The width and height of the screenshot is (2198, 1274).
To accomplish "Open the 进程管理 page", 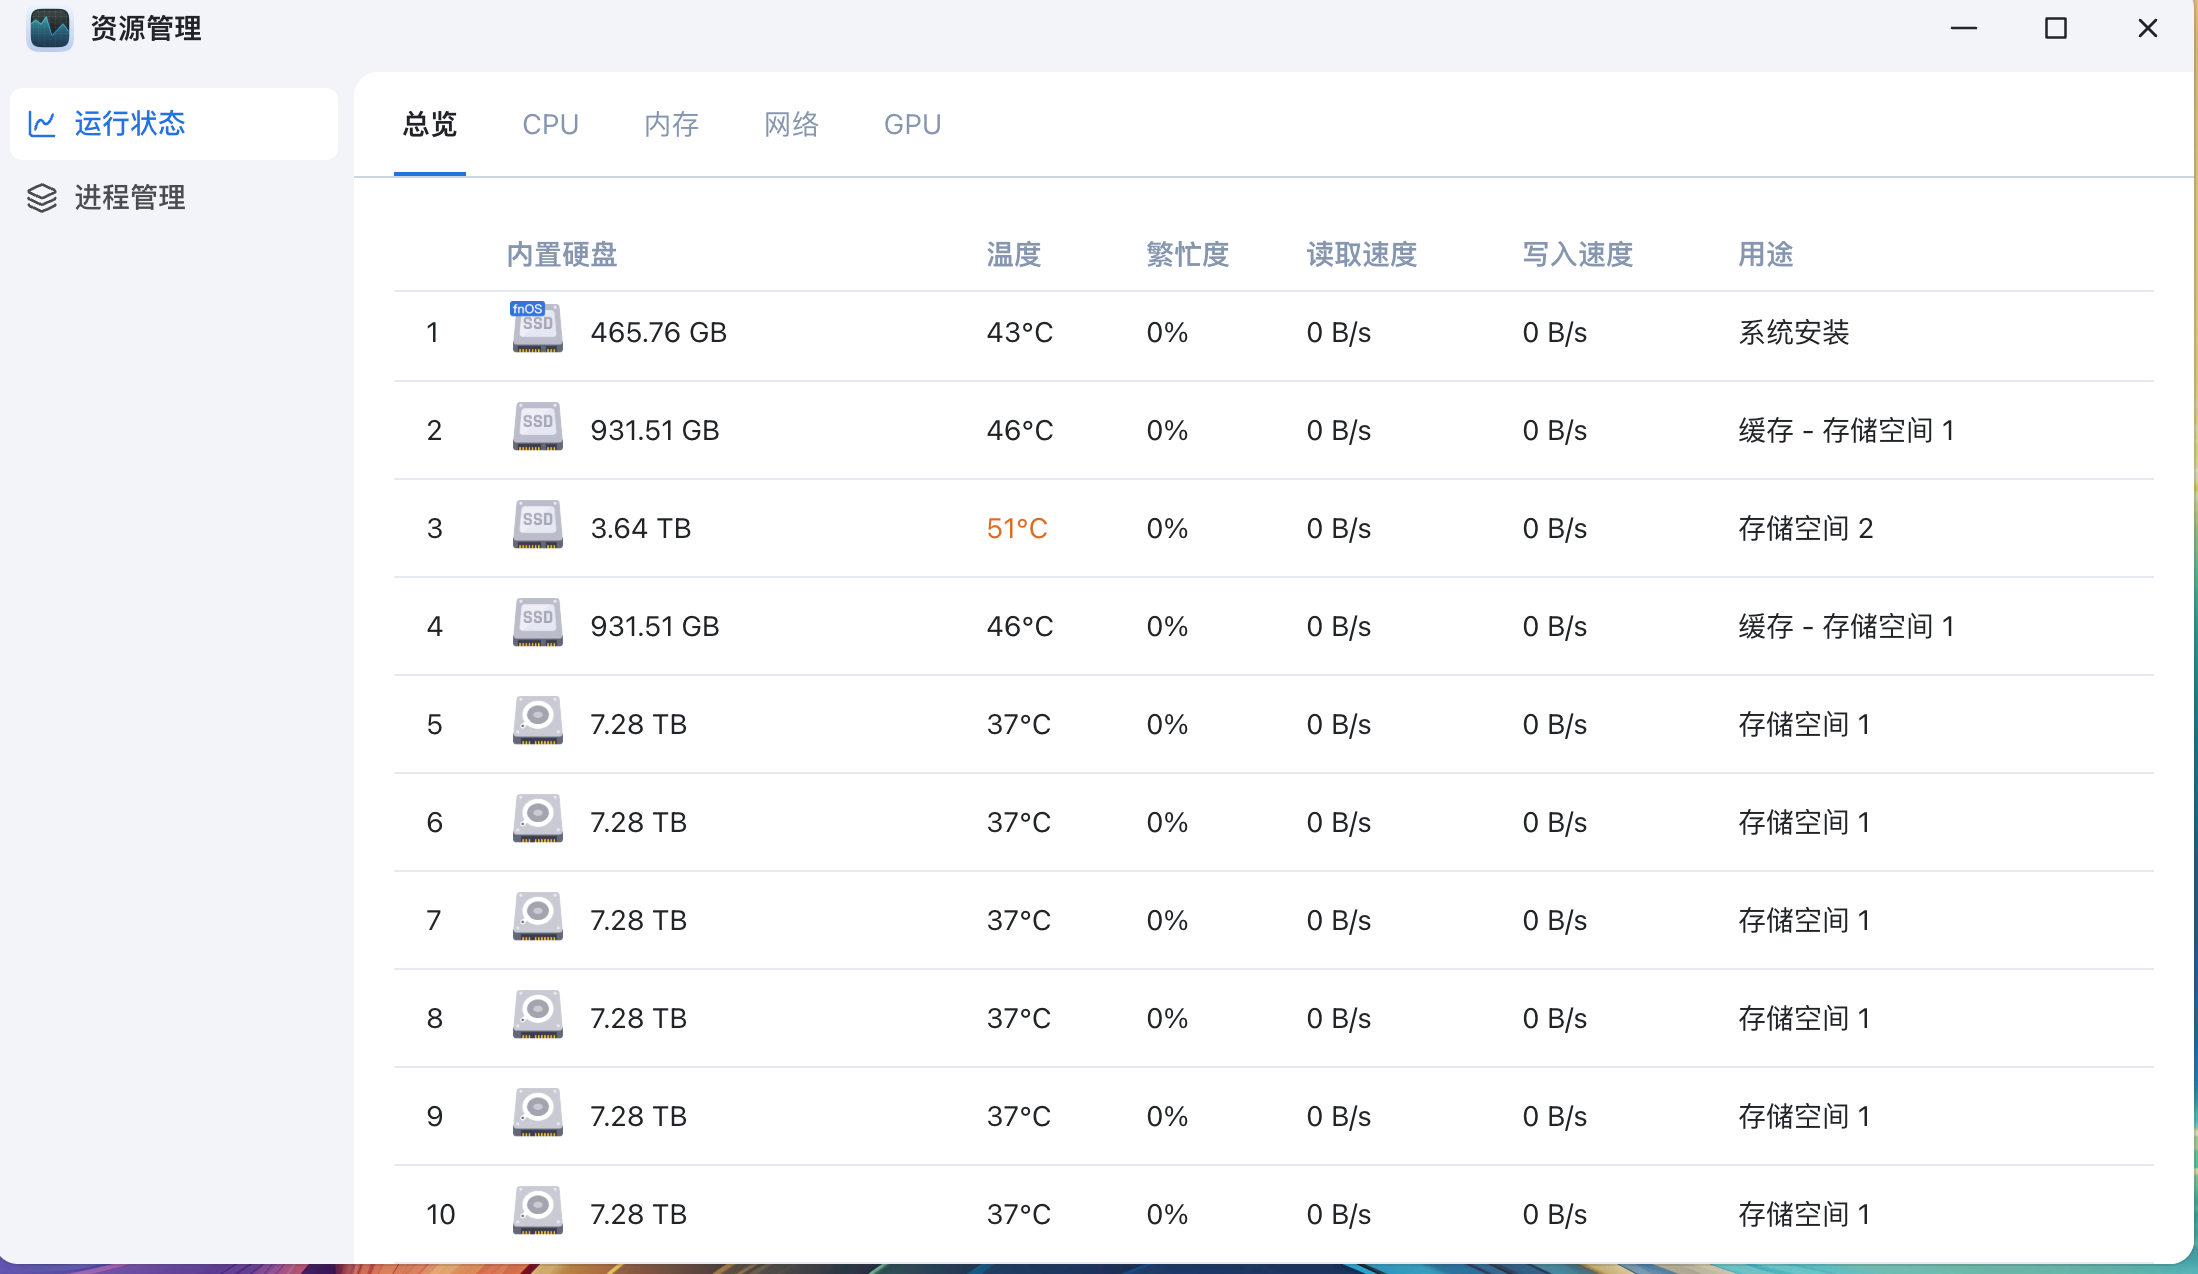I will click(x=129, y=198).
